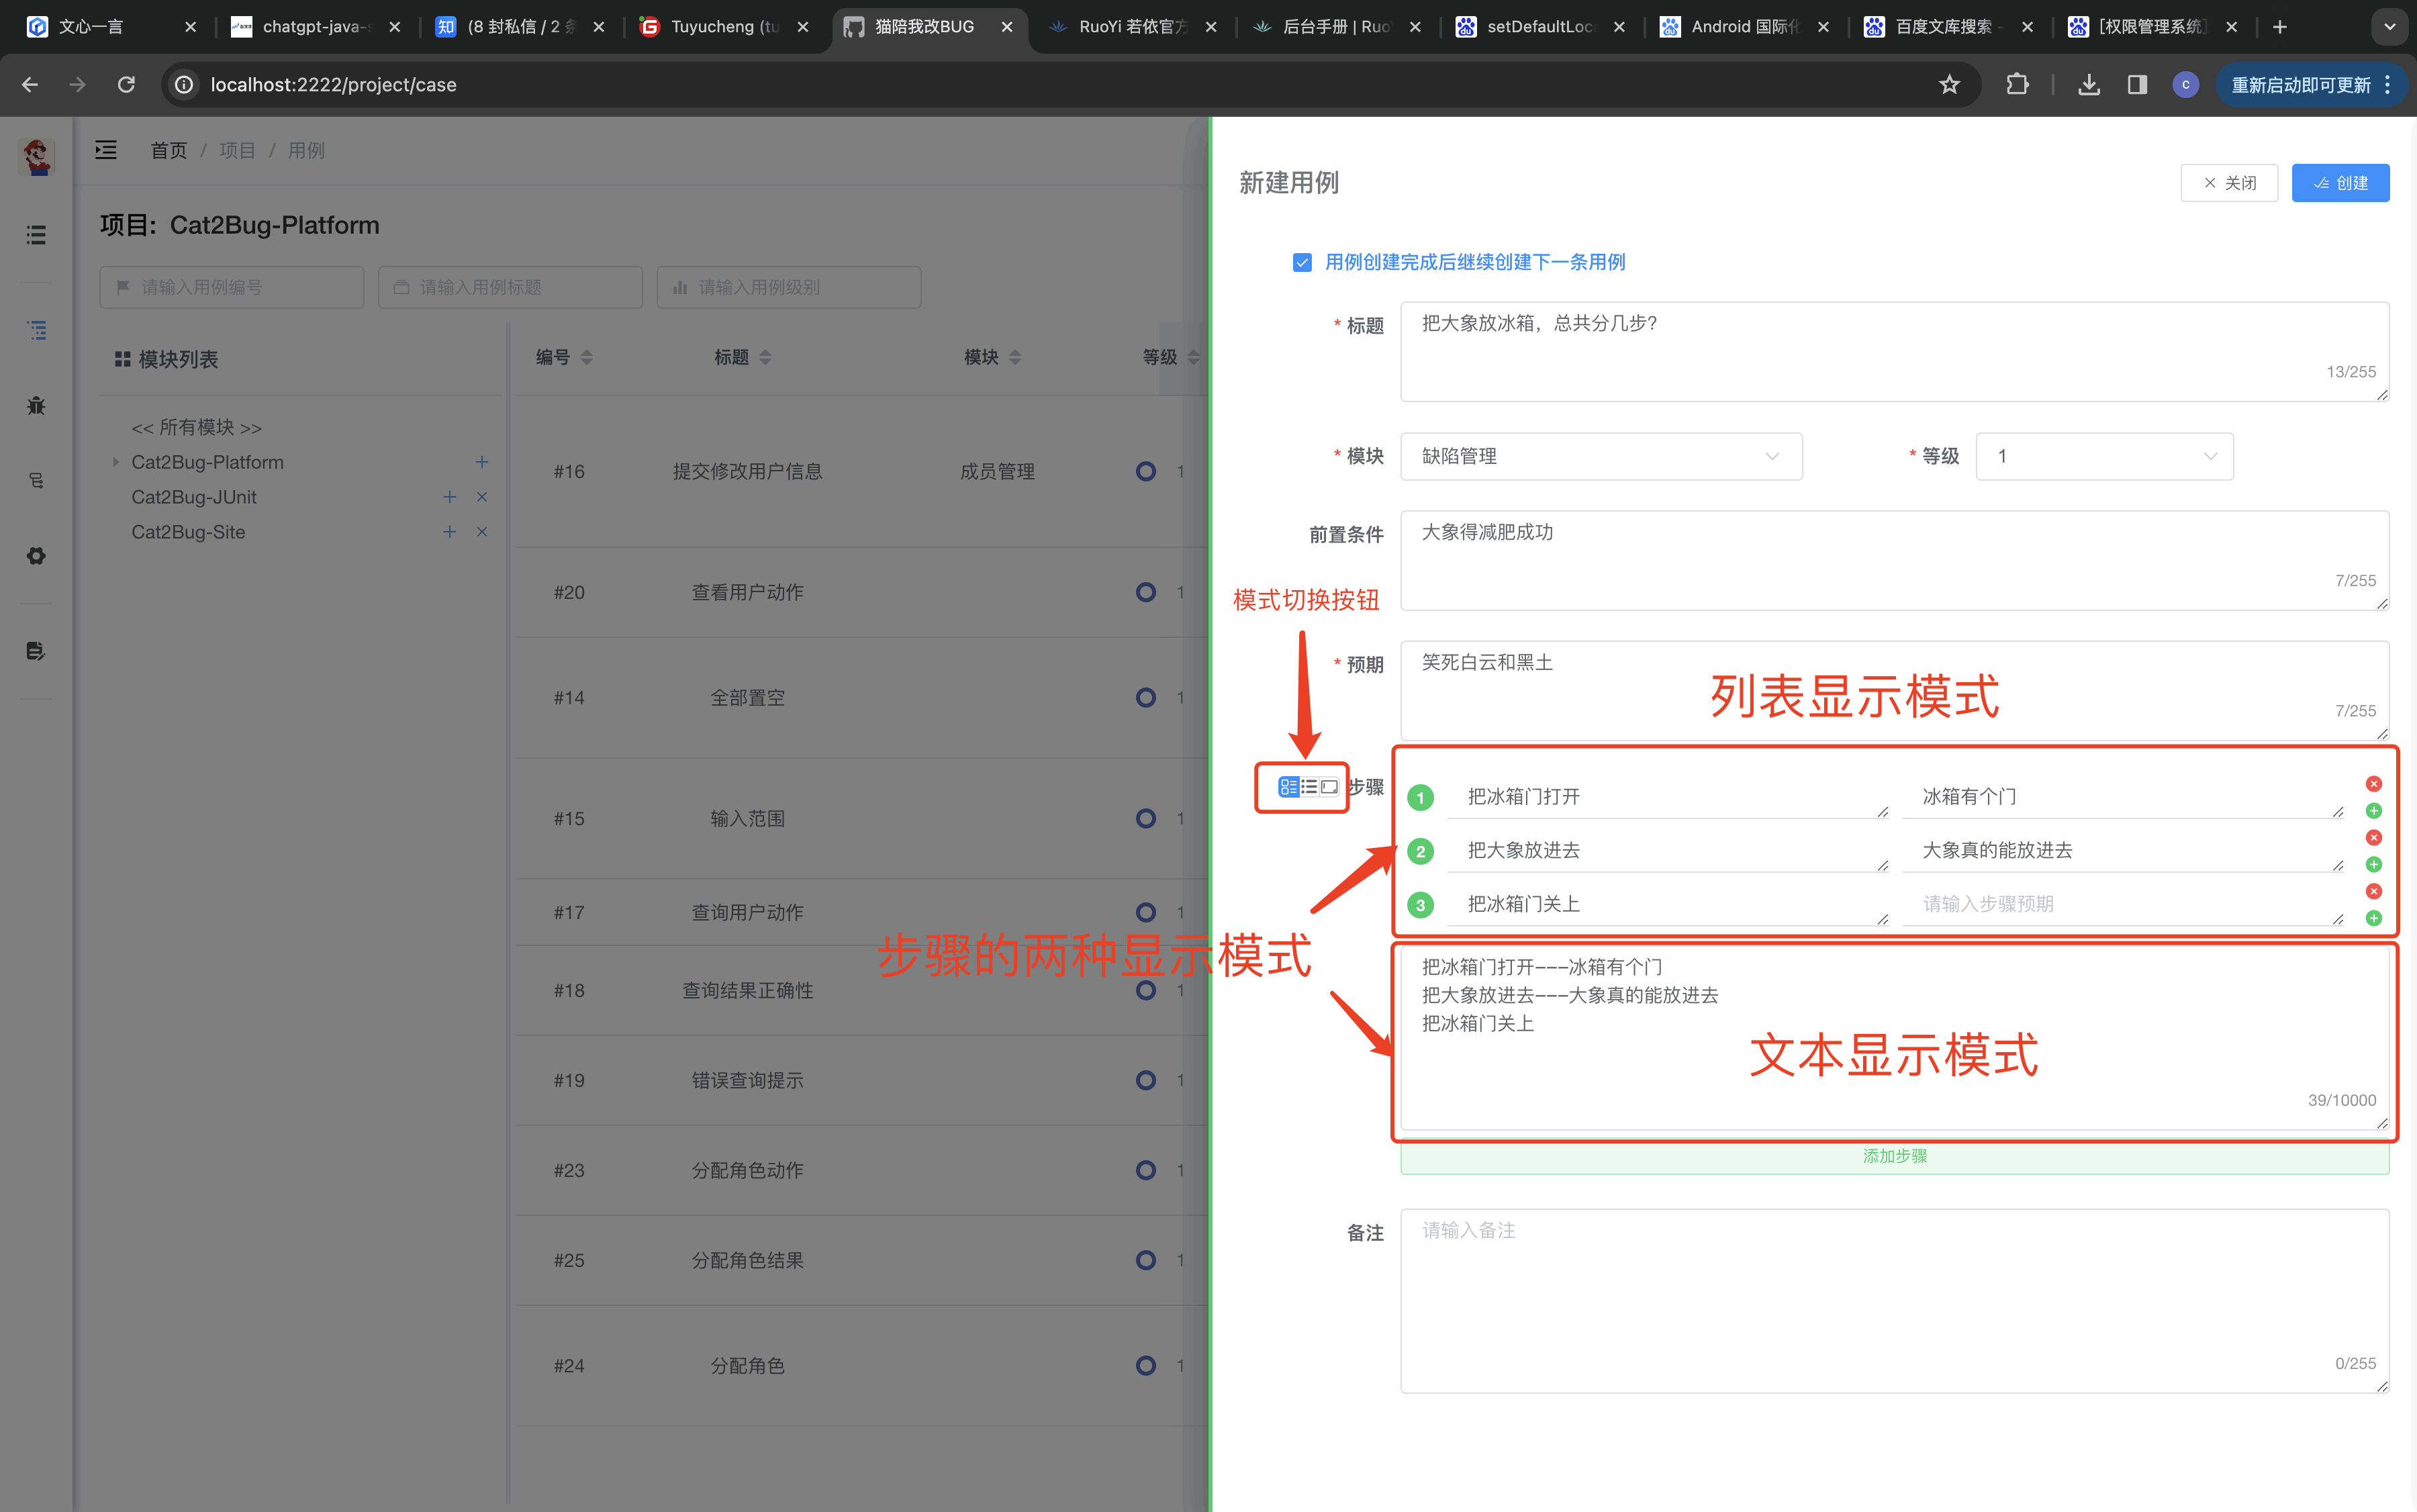Open the list icon in left sidebar
Screen dimensions: 2417x1512
pos(36,235)
